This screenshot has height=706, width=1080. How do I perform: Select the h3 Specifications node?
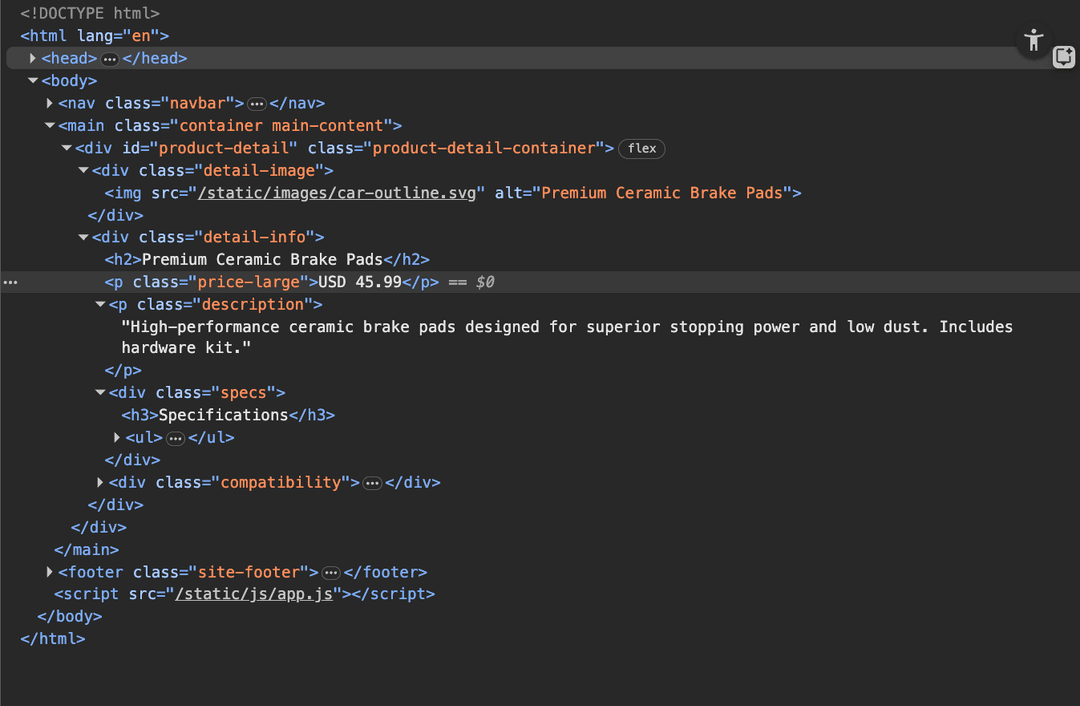(x=228, y=415)
